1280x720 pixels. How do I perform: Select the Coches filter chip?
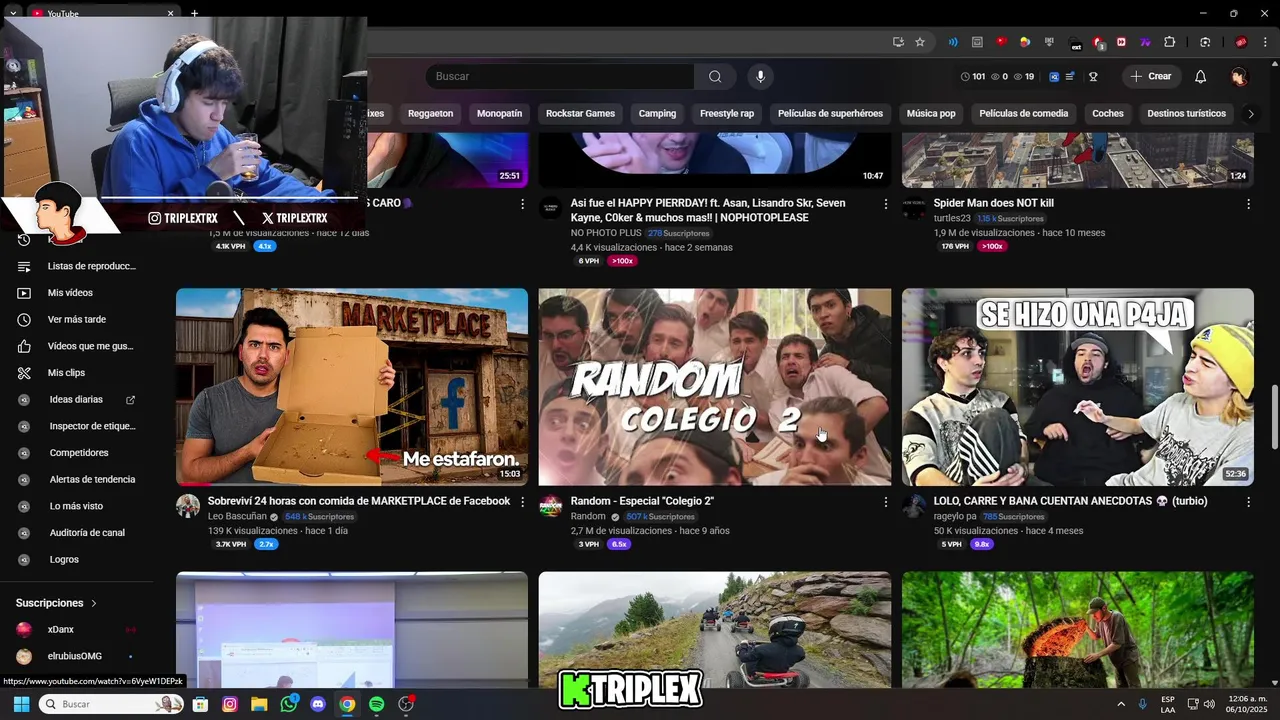pos(1108,114)
